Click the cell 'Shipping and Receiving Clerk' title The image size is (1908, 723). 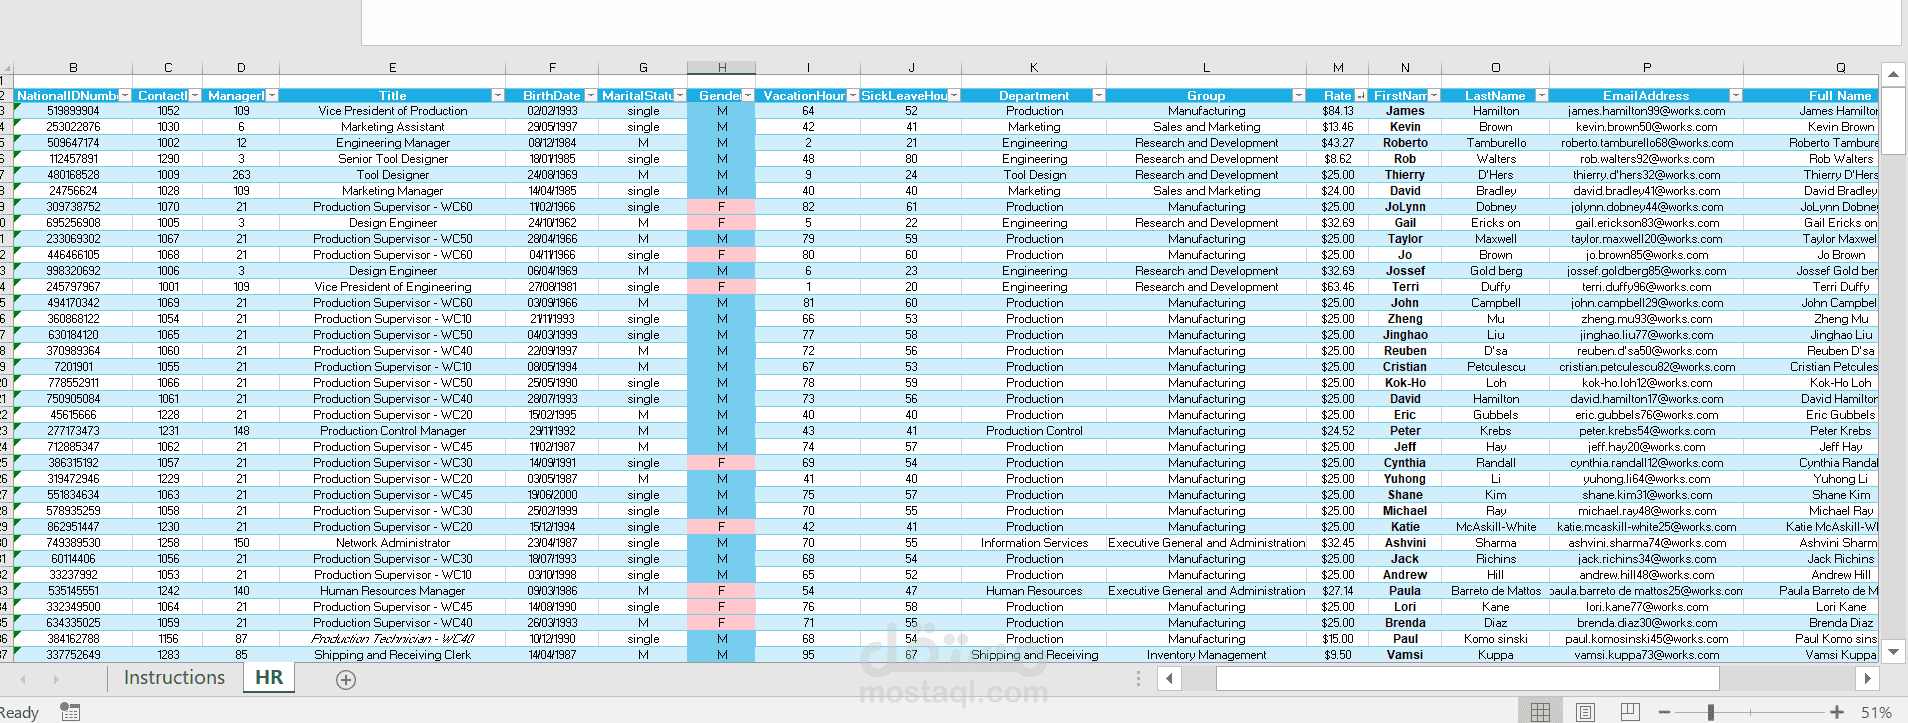click(393, 655)
